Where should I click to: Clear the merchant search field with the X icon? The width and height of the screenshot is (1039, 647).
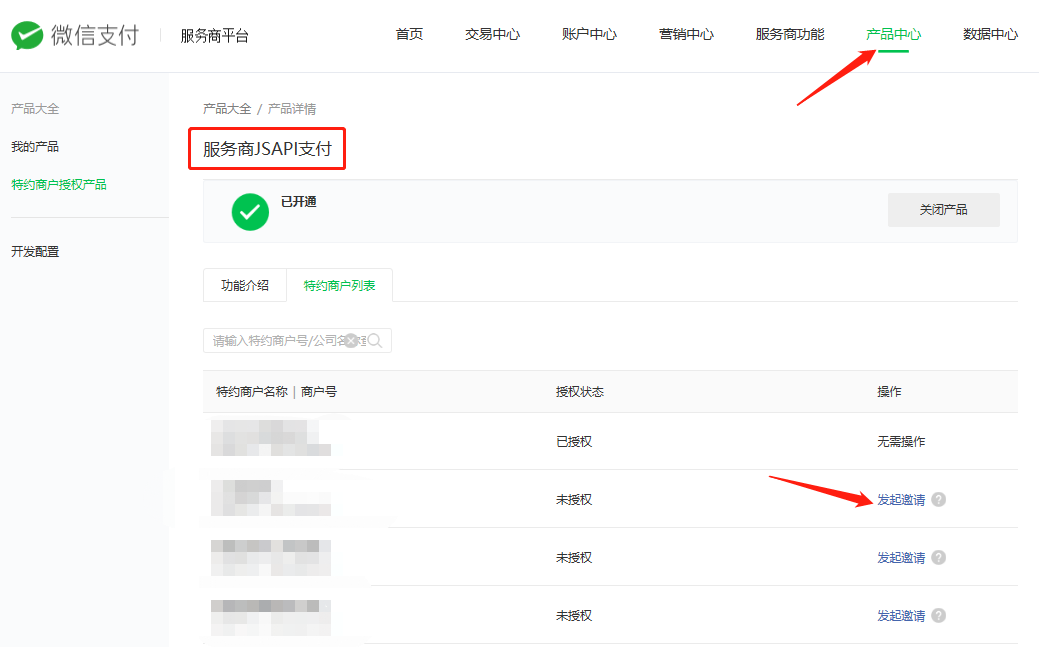pyautogui.click(x=351, y=341)
